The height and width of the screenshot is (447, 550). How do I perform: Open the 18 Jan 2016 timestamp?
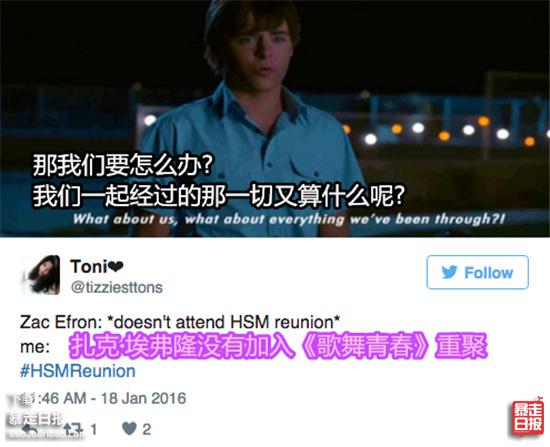coord(143,398)
